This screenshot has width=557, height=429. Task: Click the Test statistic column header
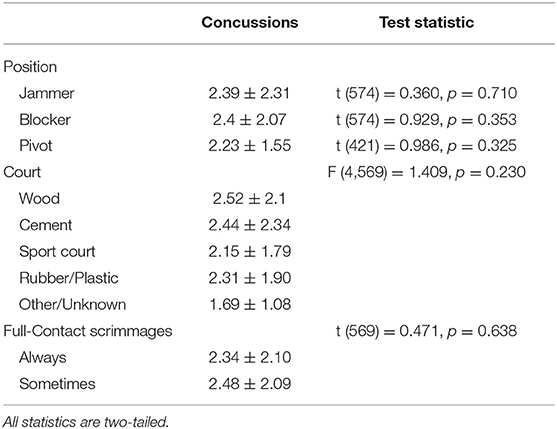coord(426,22)
